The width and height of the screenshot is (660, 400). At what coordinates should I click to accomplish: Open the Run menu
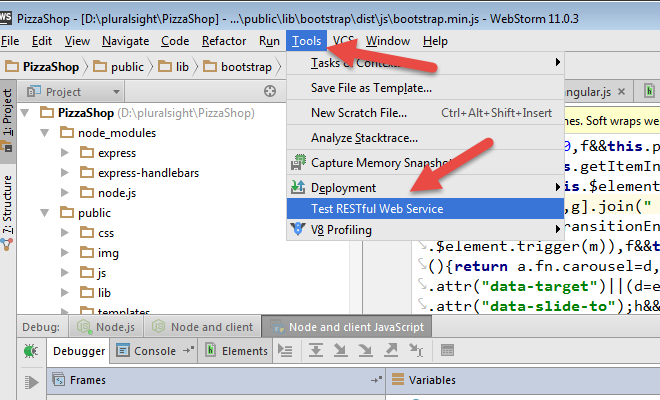coord(269,41)
